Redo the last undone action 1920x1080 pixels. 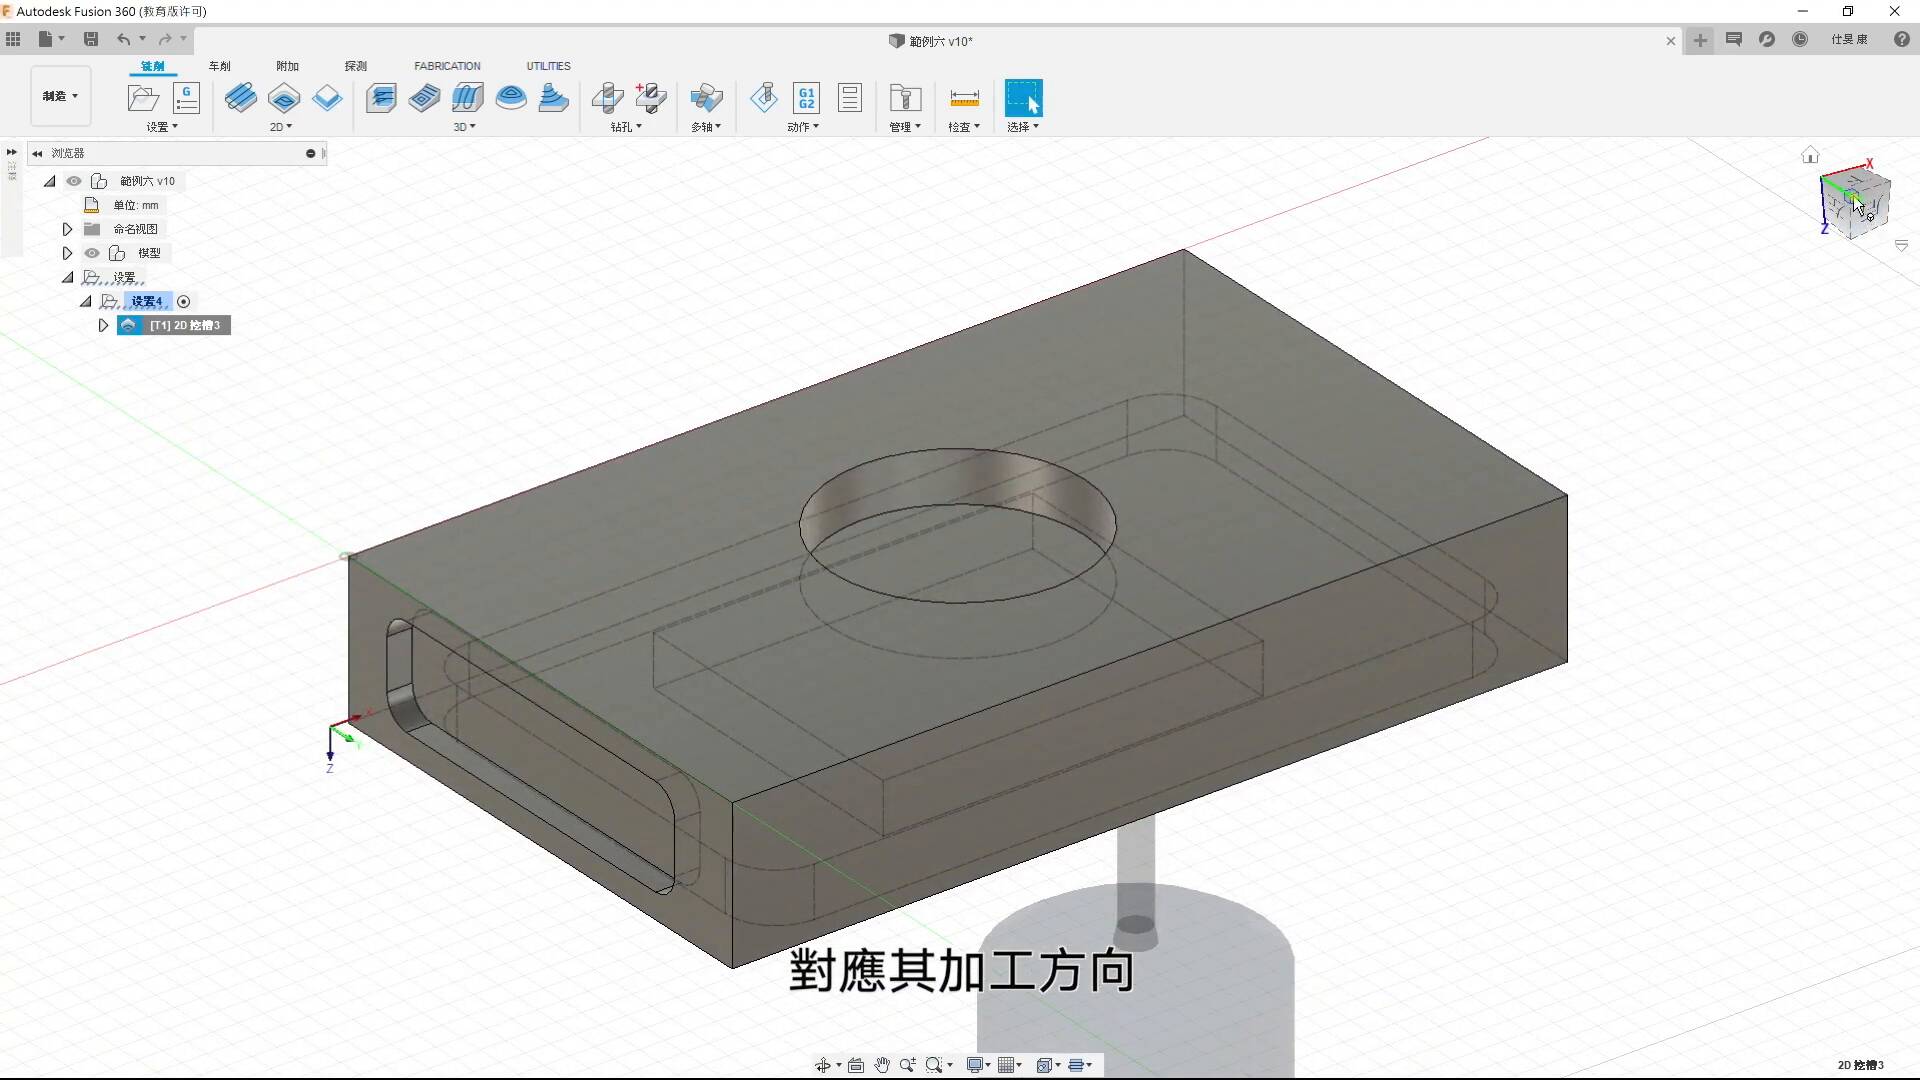click(x=165, y=39)
